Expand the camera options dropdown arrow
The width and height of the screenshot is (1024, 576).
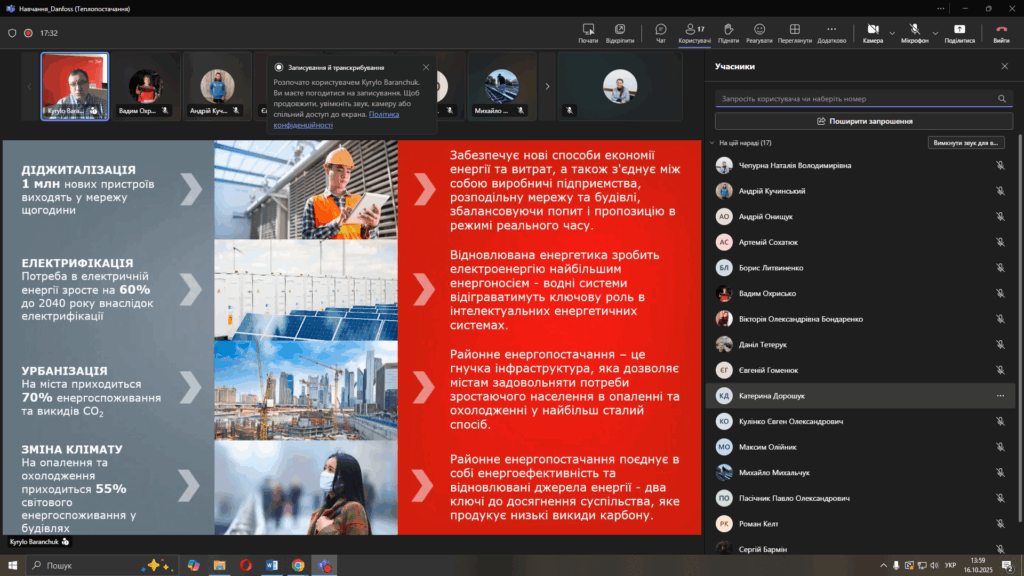892,32
